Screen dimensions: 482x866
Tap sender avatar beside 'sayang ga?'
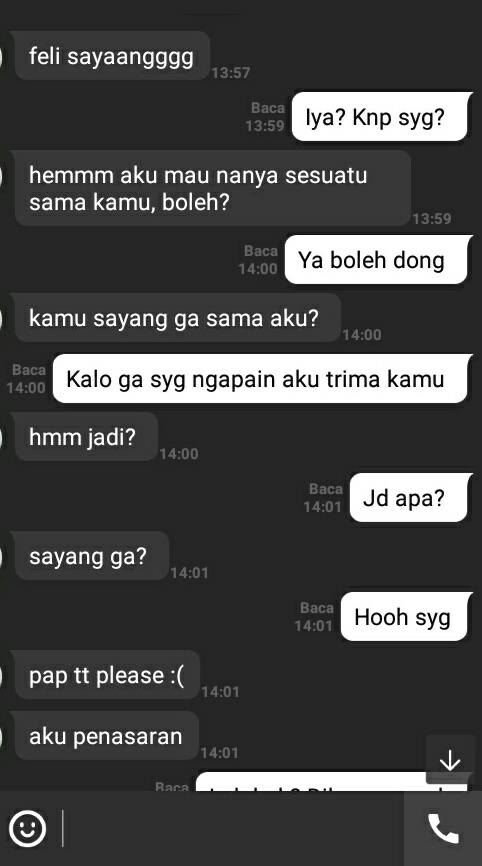tap(2, 556)
